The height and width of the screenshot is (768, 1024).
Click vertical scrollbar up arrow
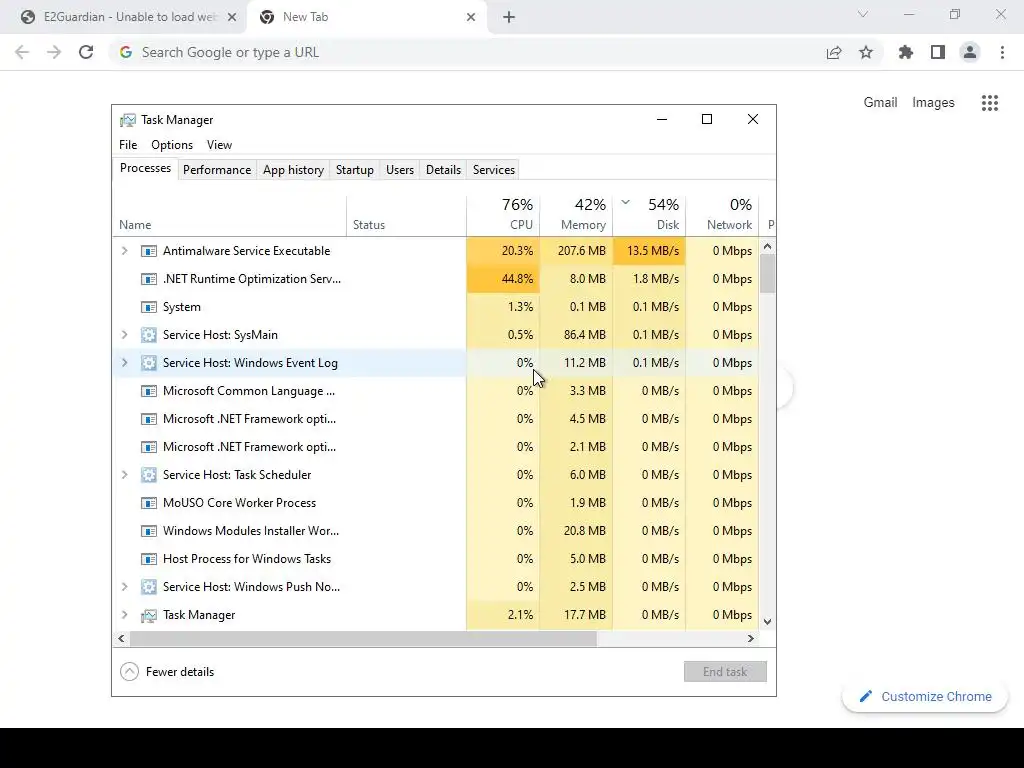[x=767, y=246]
